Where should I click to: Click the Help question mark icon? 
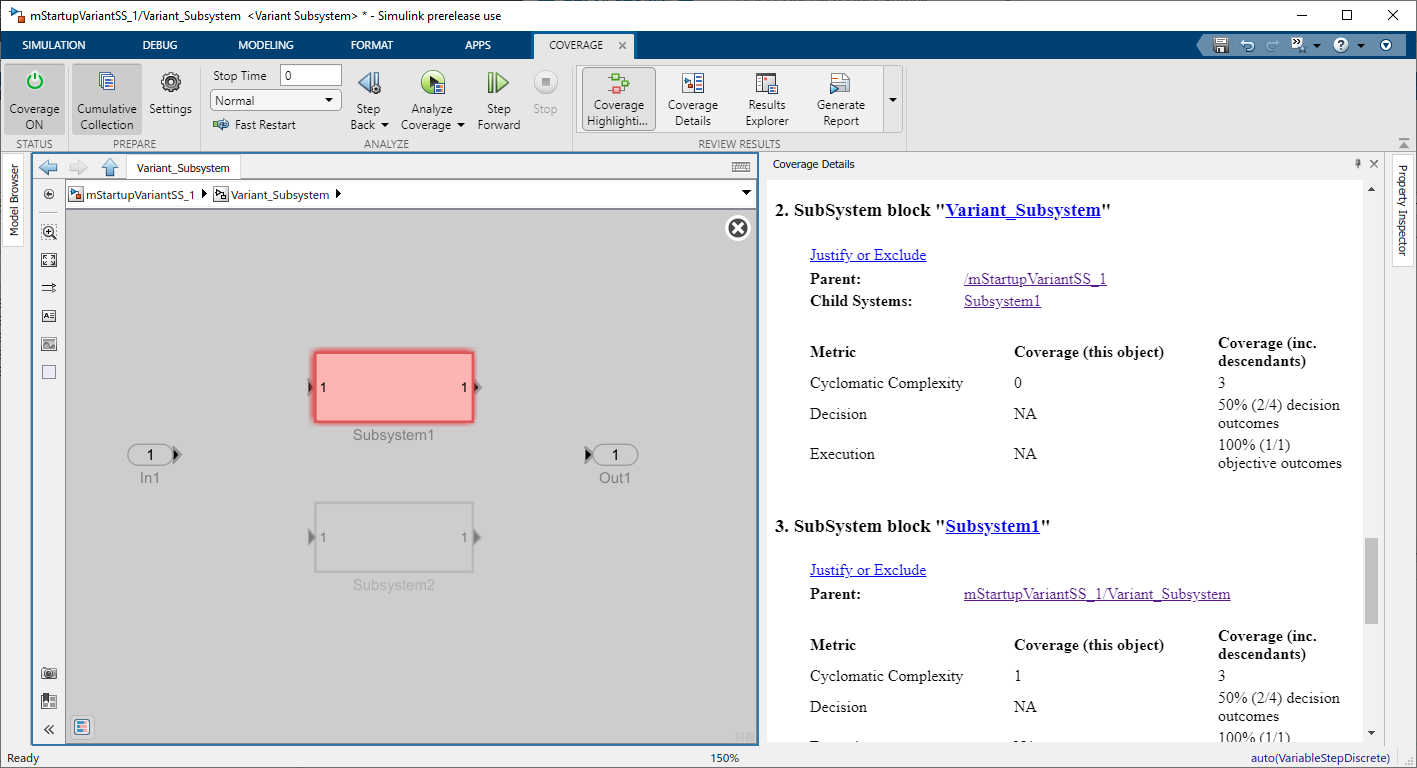(x=1340, y=45)
